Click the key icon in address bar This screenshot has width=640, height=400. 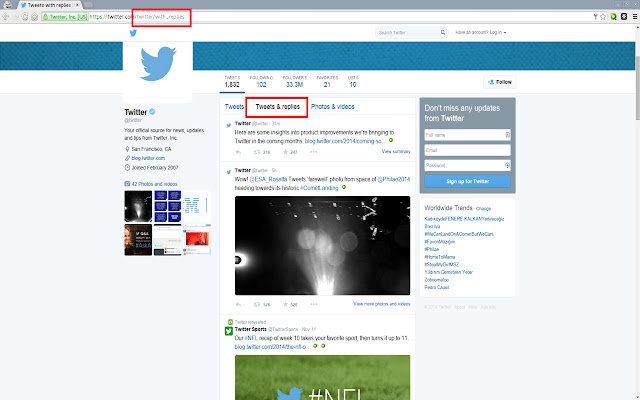[x=595, y=17]
